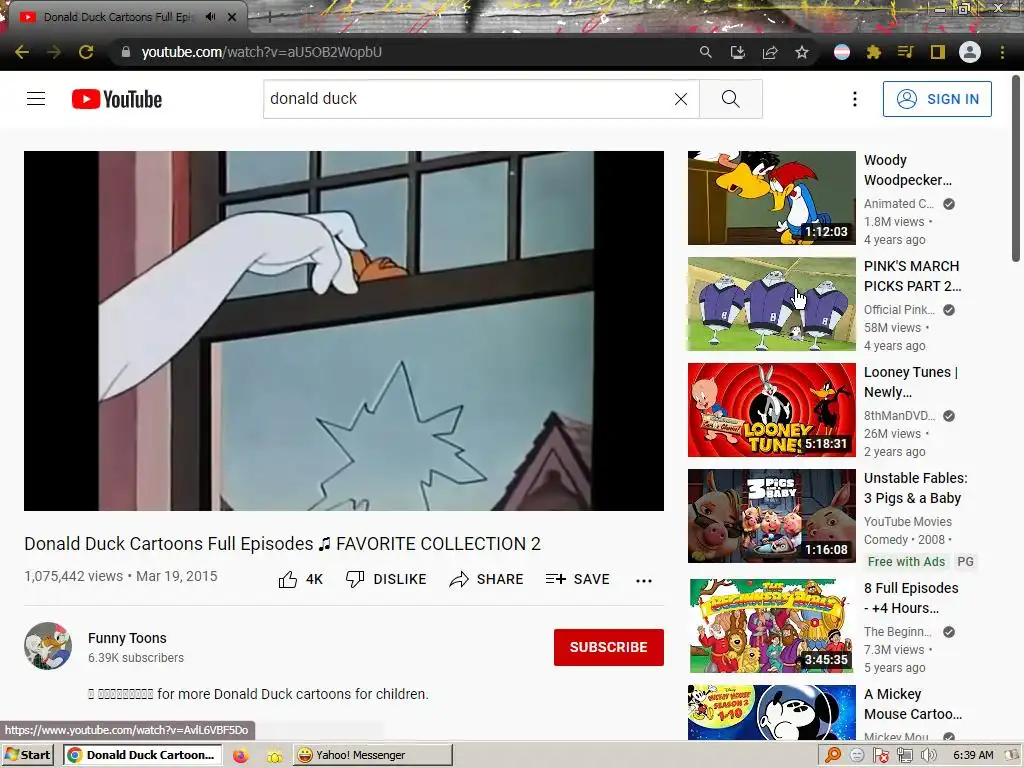Click the taskbar clock 6:39 AM
The height and width of the screenshot is (768, 1024).
973,755
